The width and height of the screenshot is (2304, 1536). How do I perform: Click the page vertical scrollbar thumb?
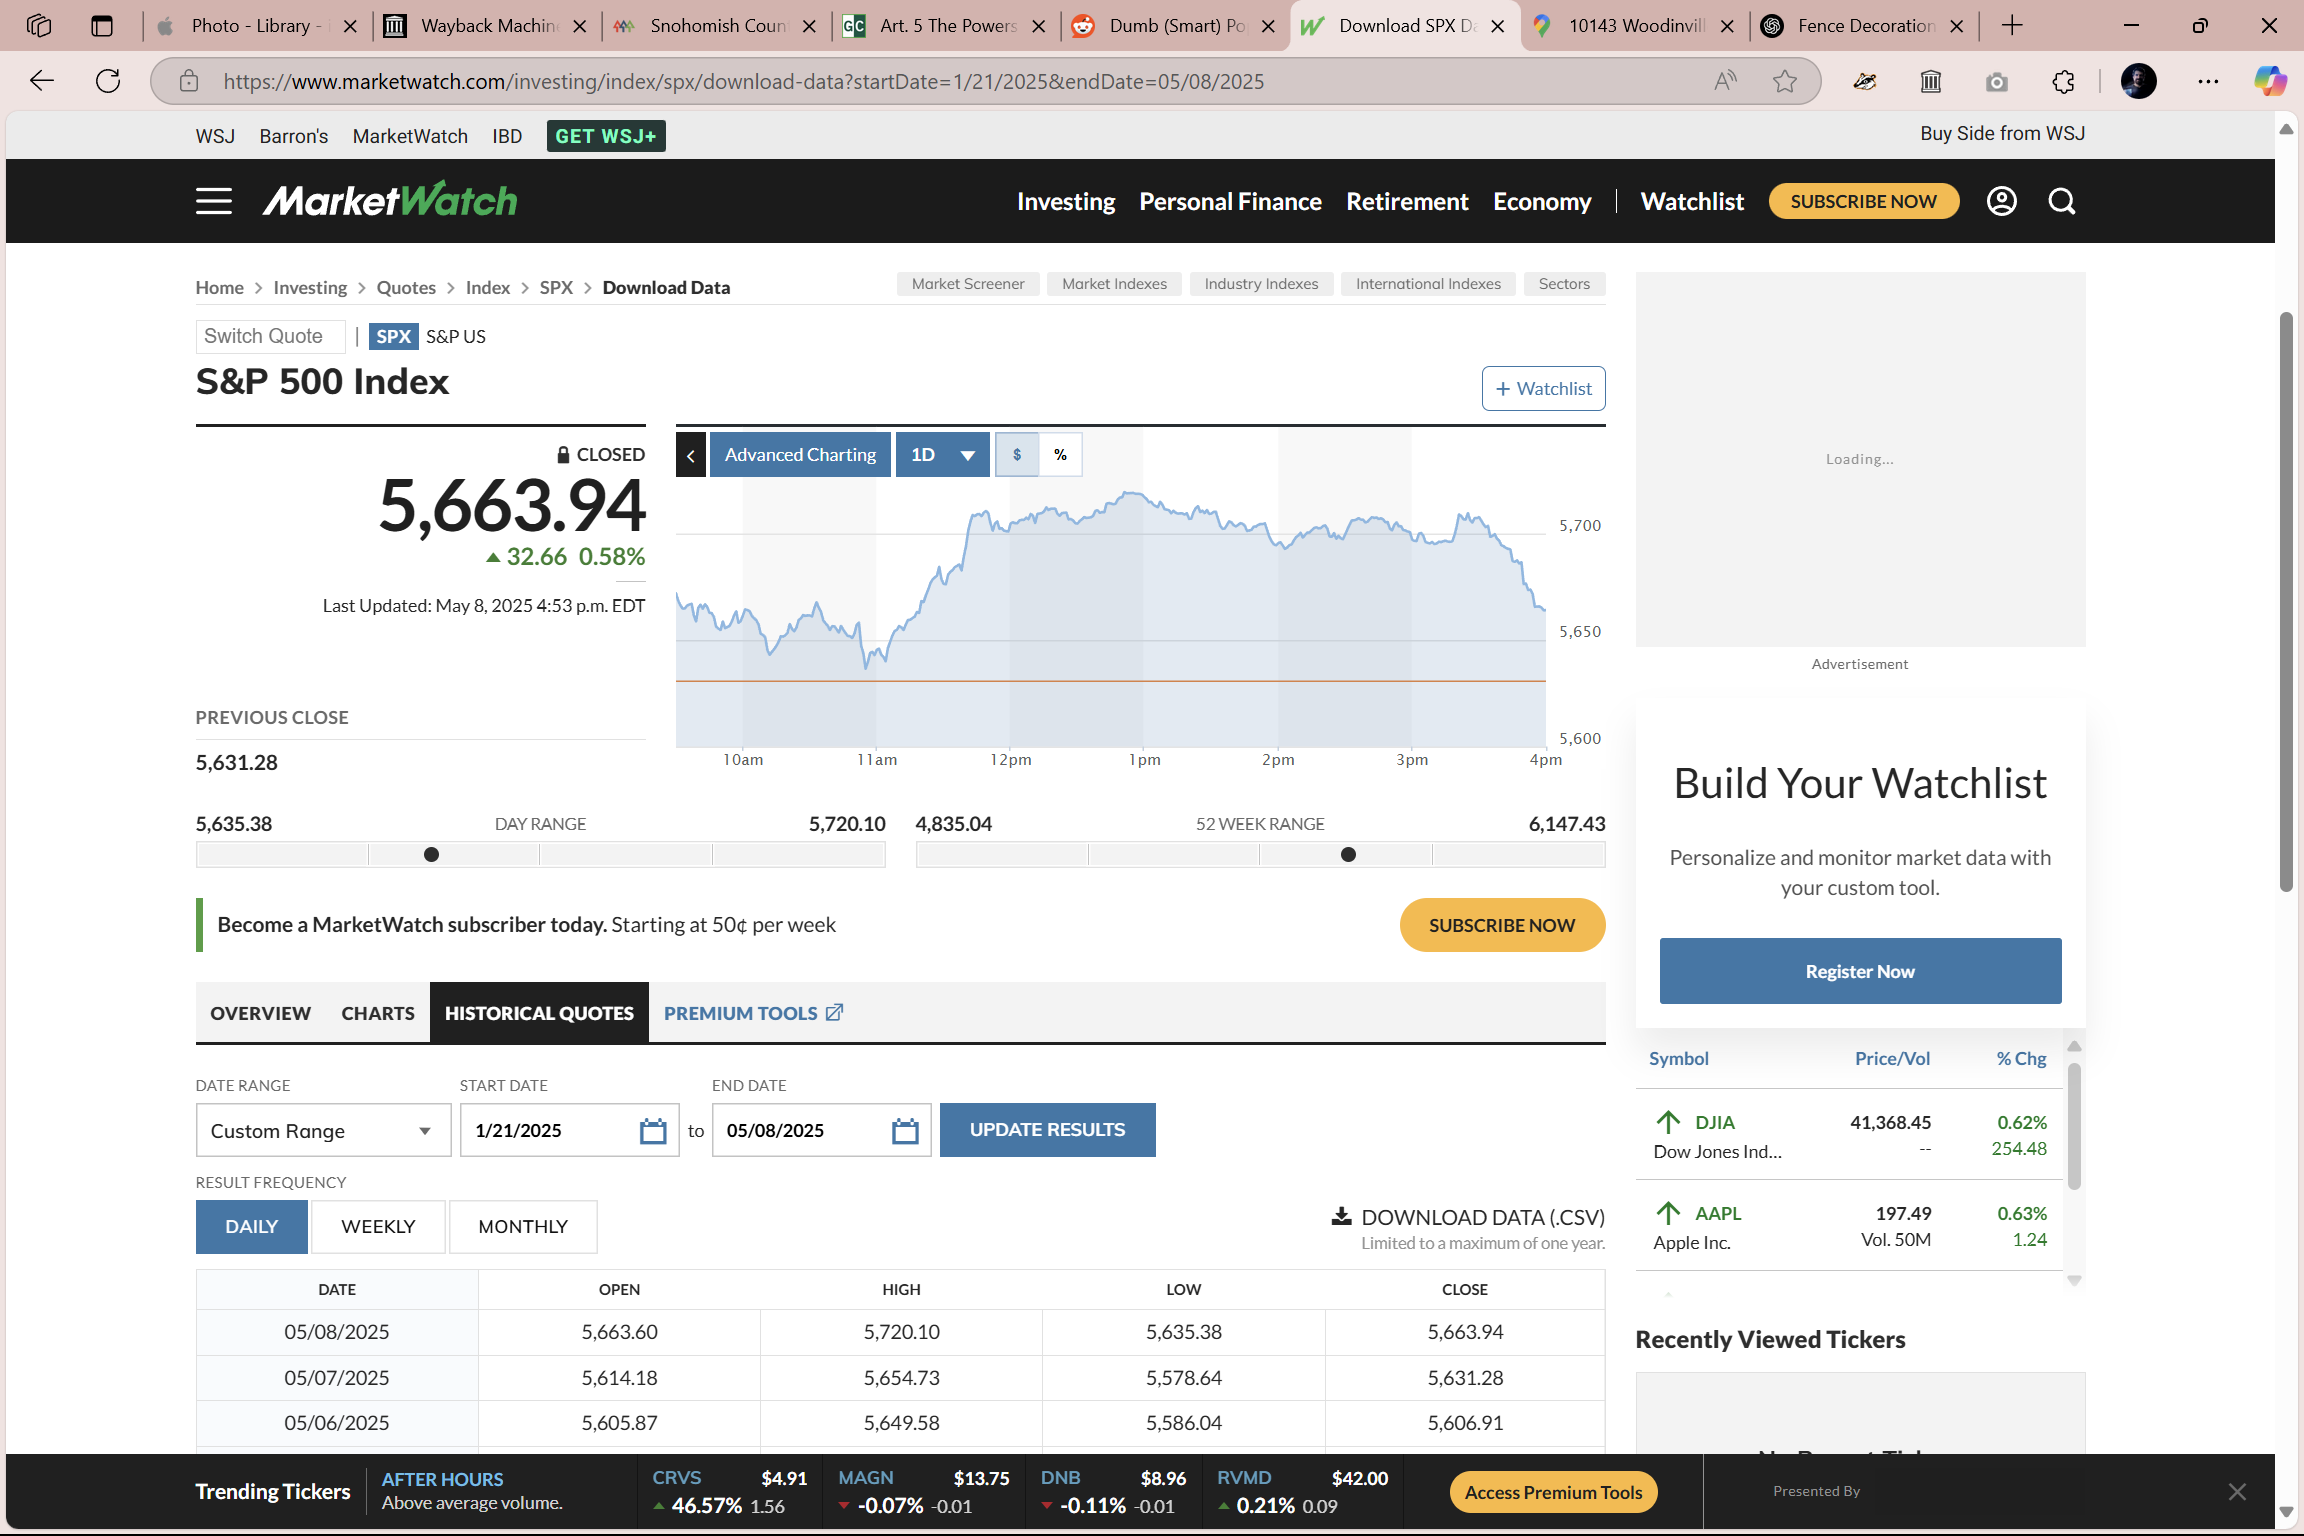(2285, 600)
